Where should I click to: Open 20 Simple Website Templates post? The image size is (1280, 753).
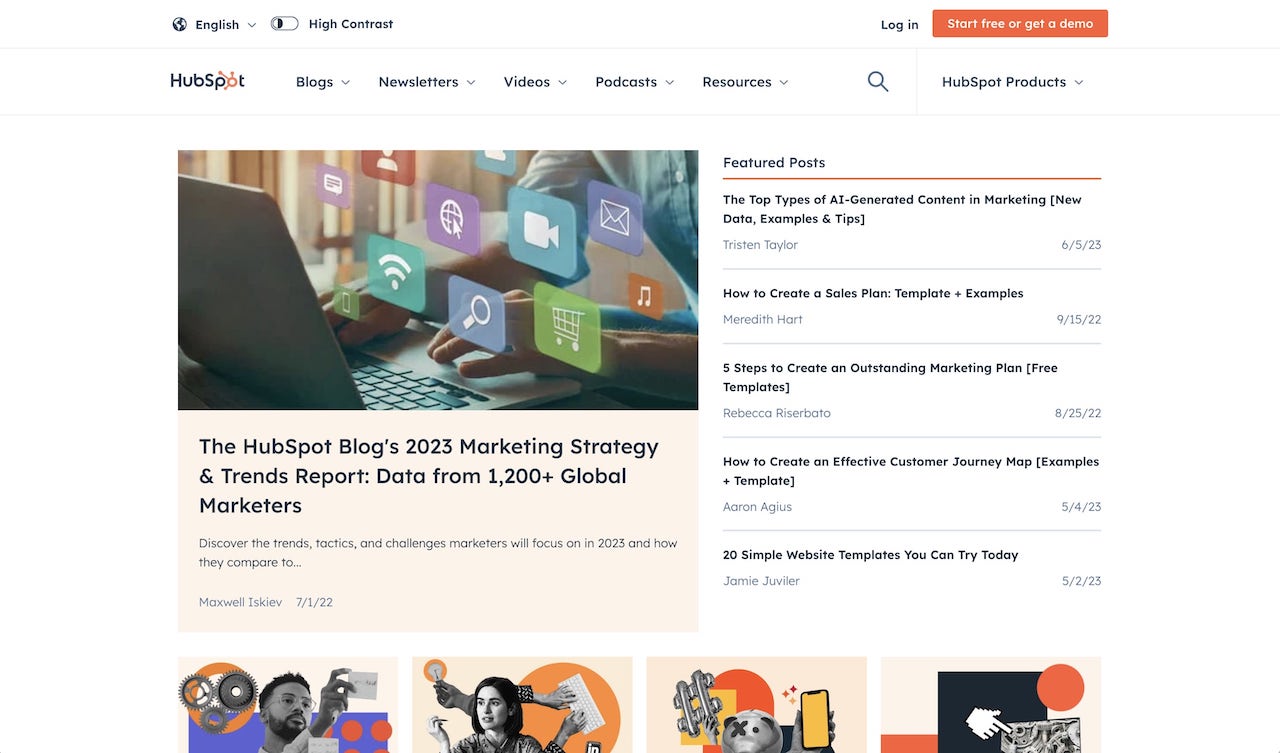click(870, 555)
